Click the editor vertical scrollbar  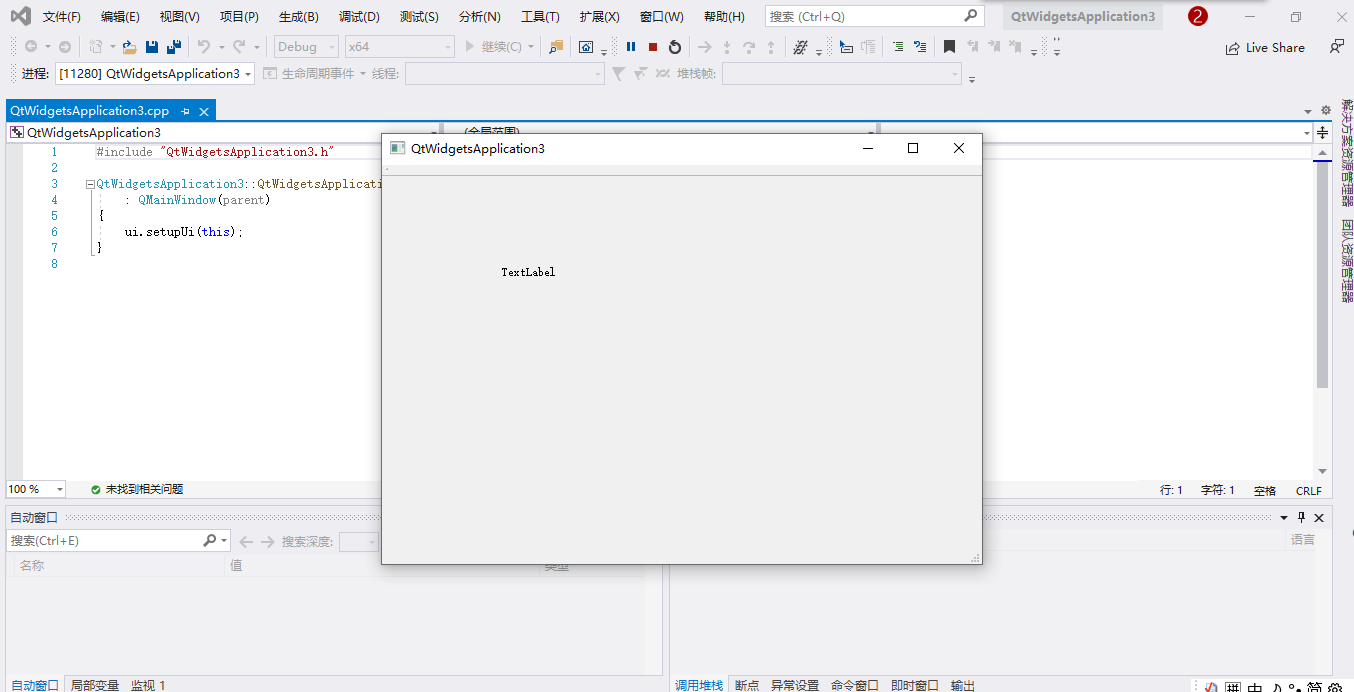coord(1322,275)
